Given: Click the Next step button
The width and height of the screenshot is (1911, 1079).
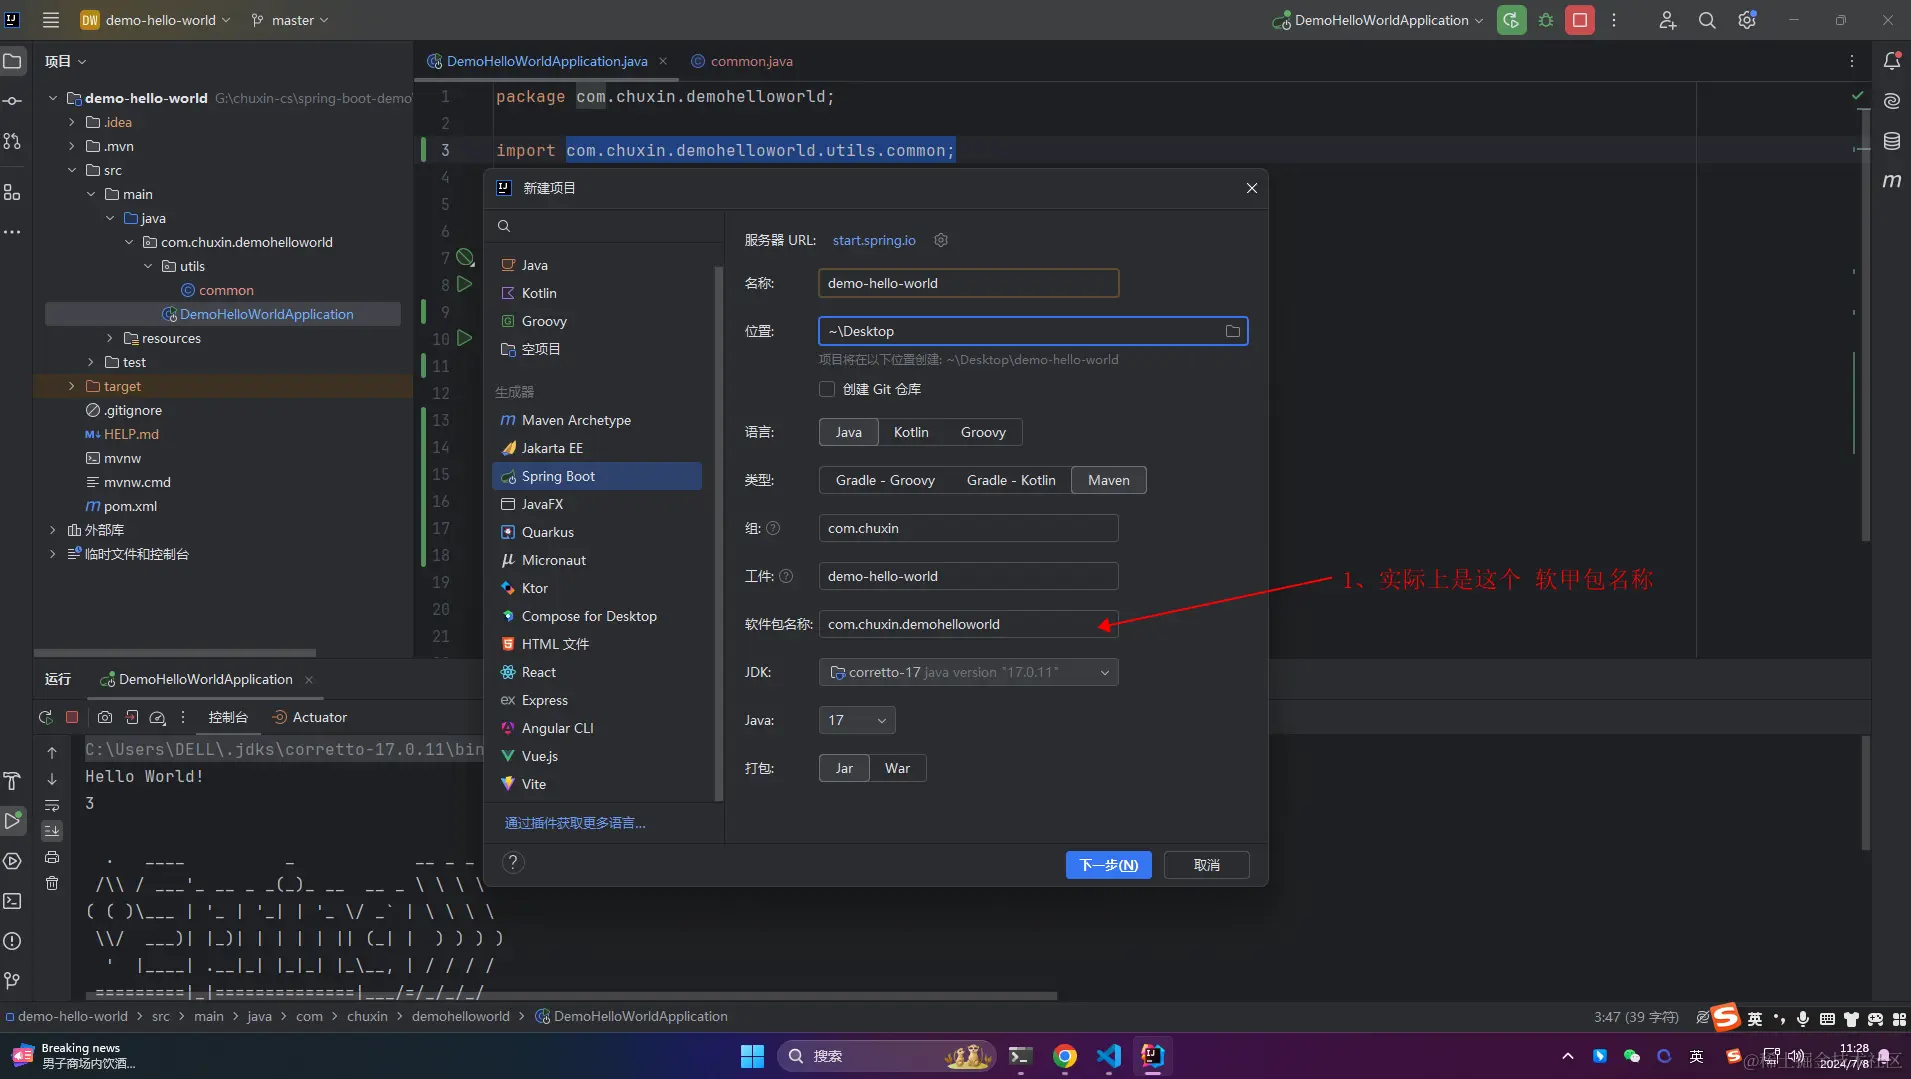Looking at the screenshot, I should (x=1108, y=865).
